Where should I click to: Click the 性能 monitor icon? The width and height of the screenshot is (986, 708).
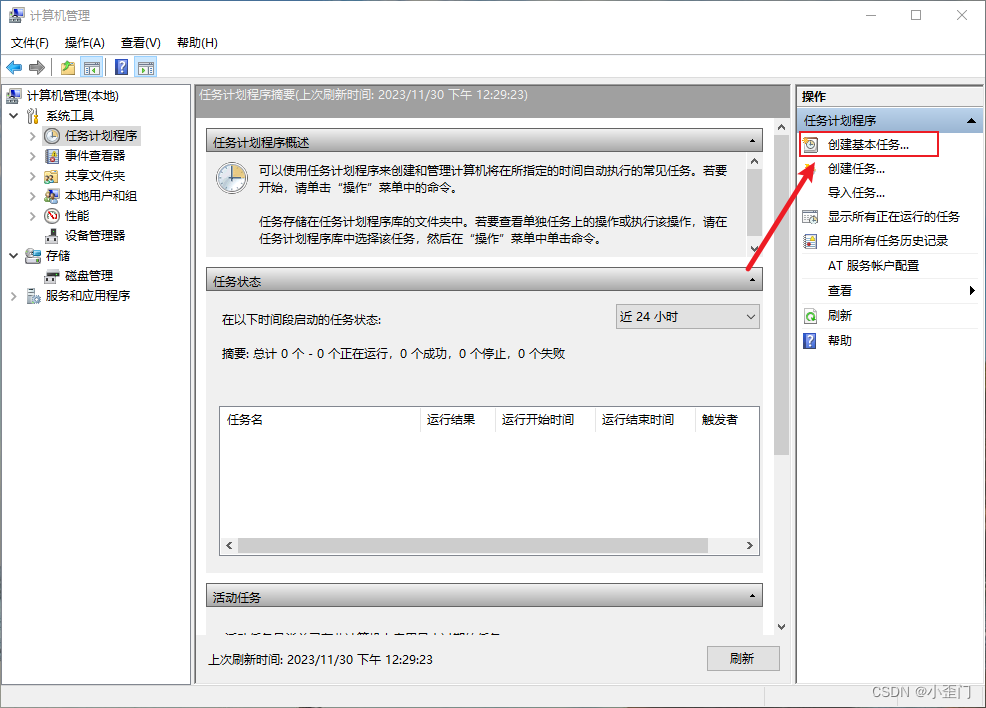(52, 216)
